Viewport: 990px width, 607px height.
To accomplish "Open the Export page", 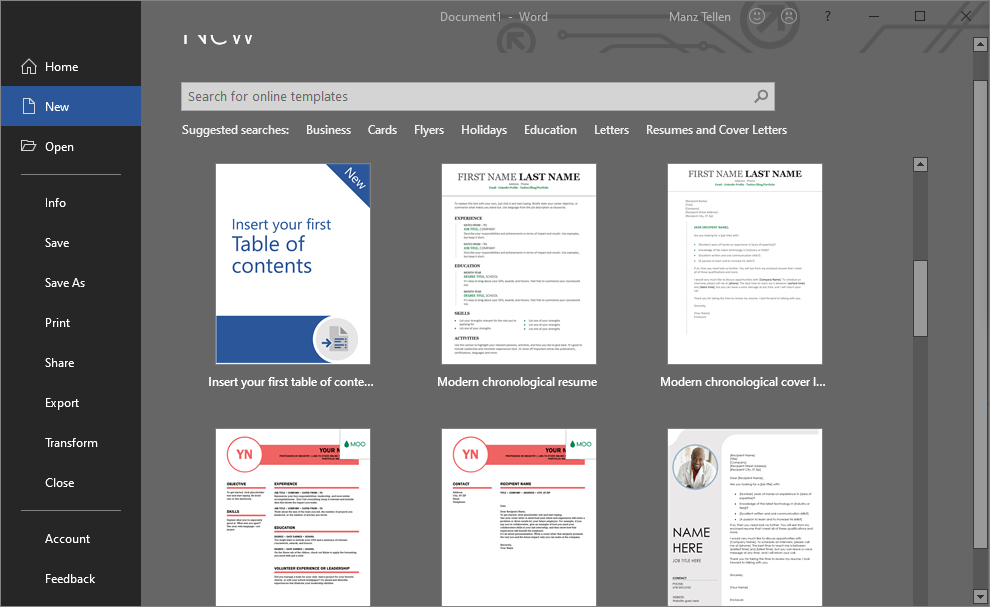I will pos(62,403).
